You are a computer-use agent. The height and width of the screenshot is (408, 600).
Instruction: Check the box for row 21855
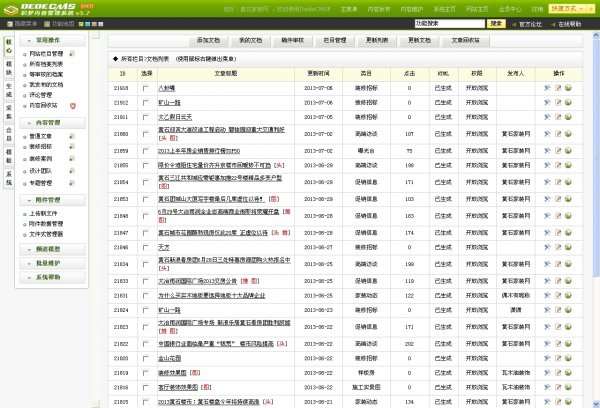point(145,165)
